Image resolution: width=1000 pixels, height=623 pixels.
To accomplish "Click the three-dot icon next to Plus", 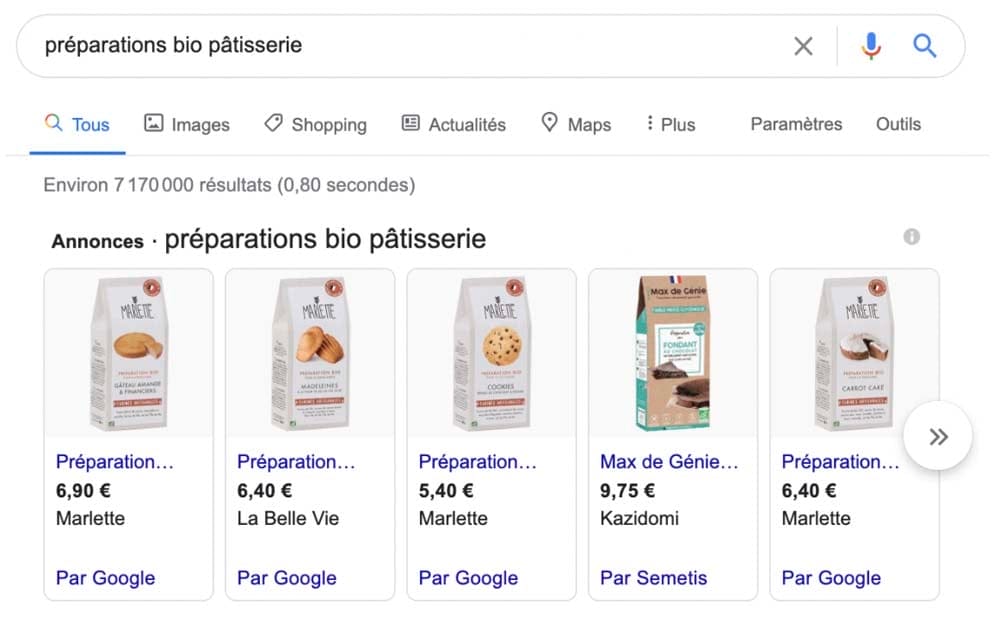I will (x=651, y=123).
